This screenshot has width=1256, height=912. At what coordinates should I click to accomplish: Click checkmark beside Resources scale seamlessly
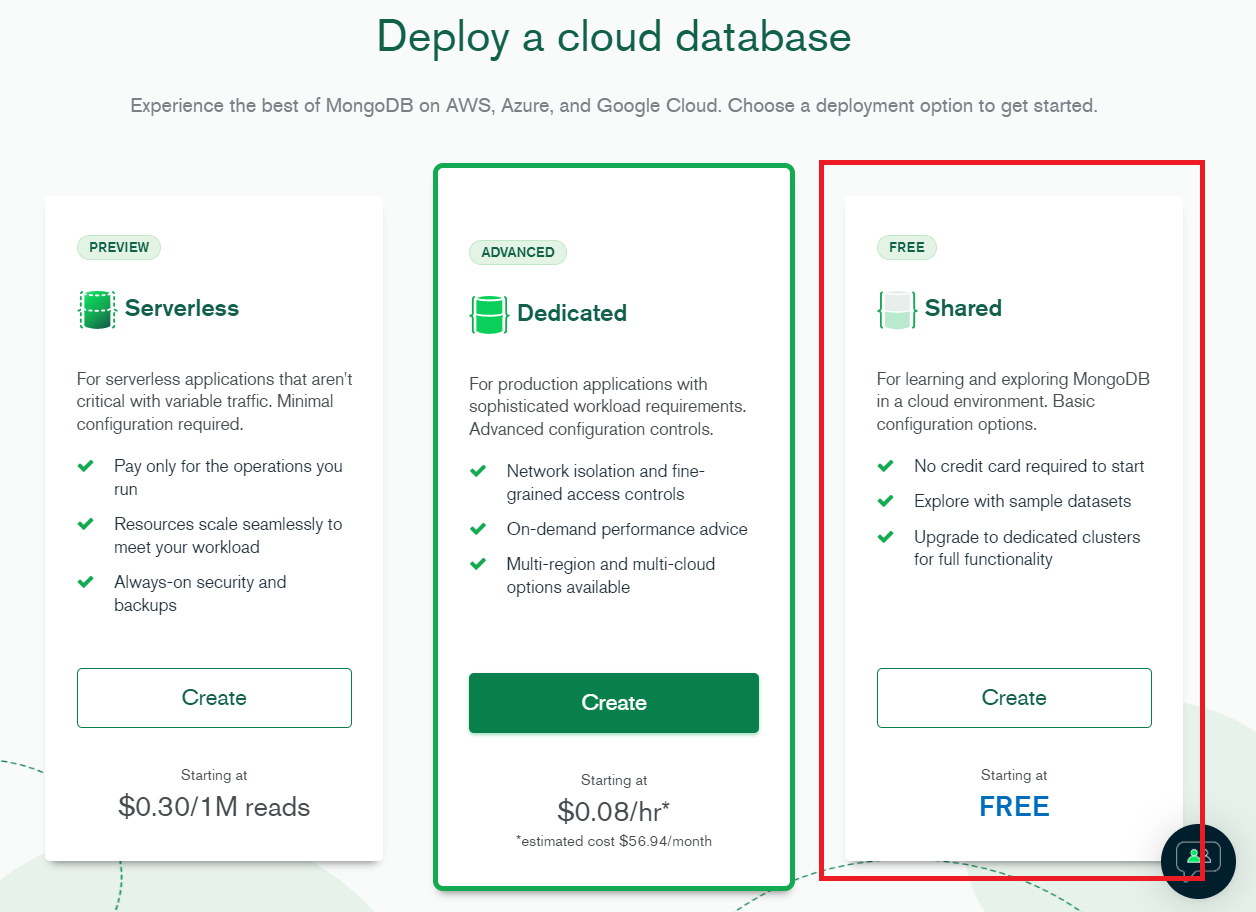86,524
